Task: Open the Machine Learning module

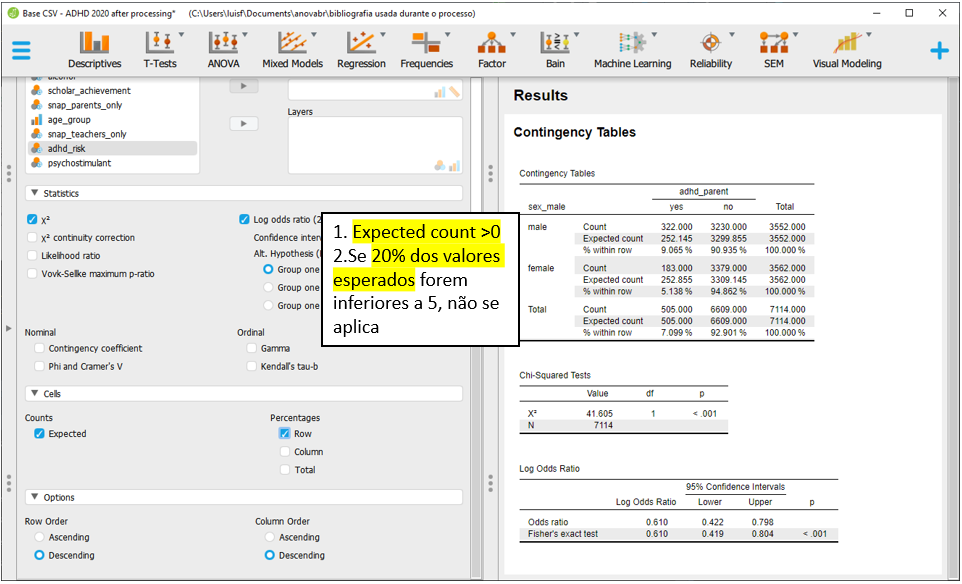Action: tap(632, 50)
